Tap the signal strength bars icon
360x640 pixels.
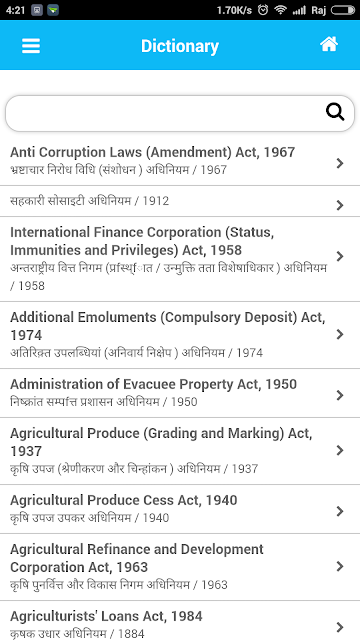299,10
